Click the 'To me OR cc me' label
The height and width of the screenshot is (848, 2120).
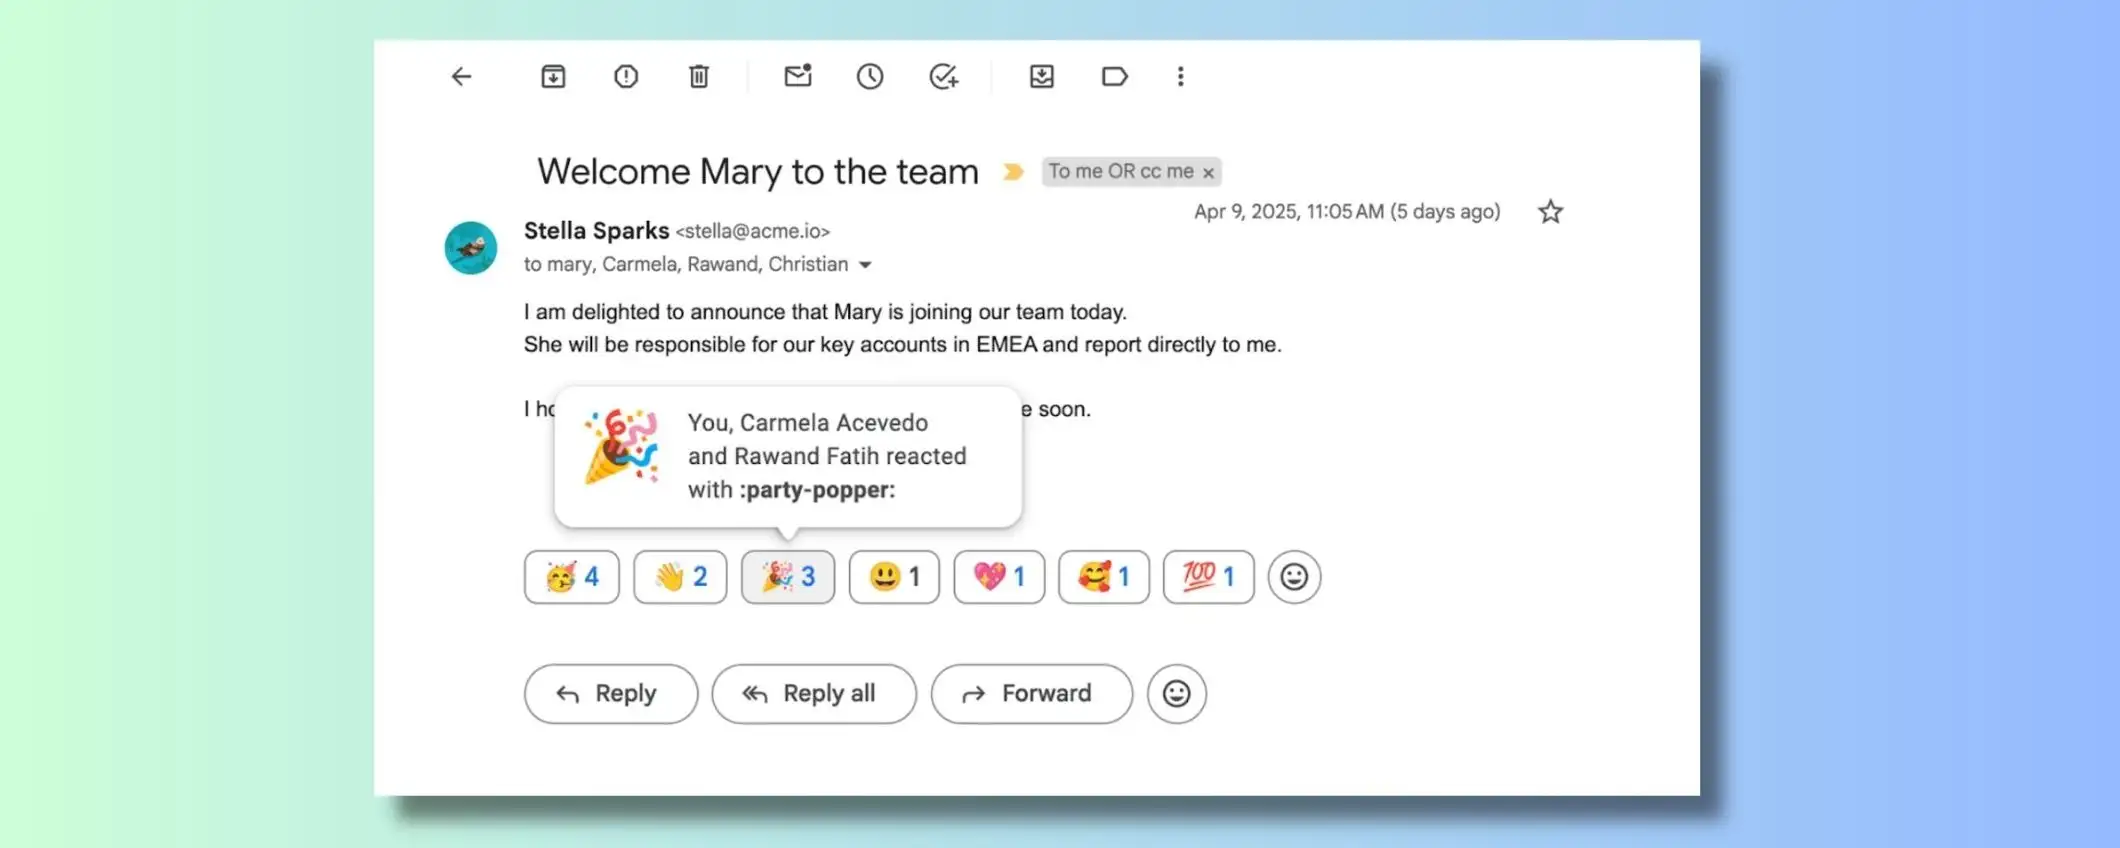(x=1120, y=172)
